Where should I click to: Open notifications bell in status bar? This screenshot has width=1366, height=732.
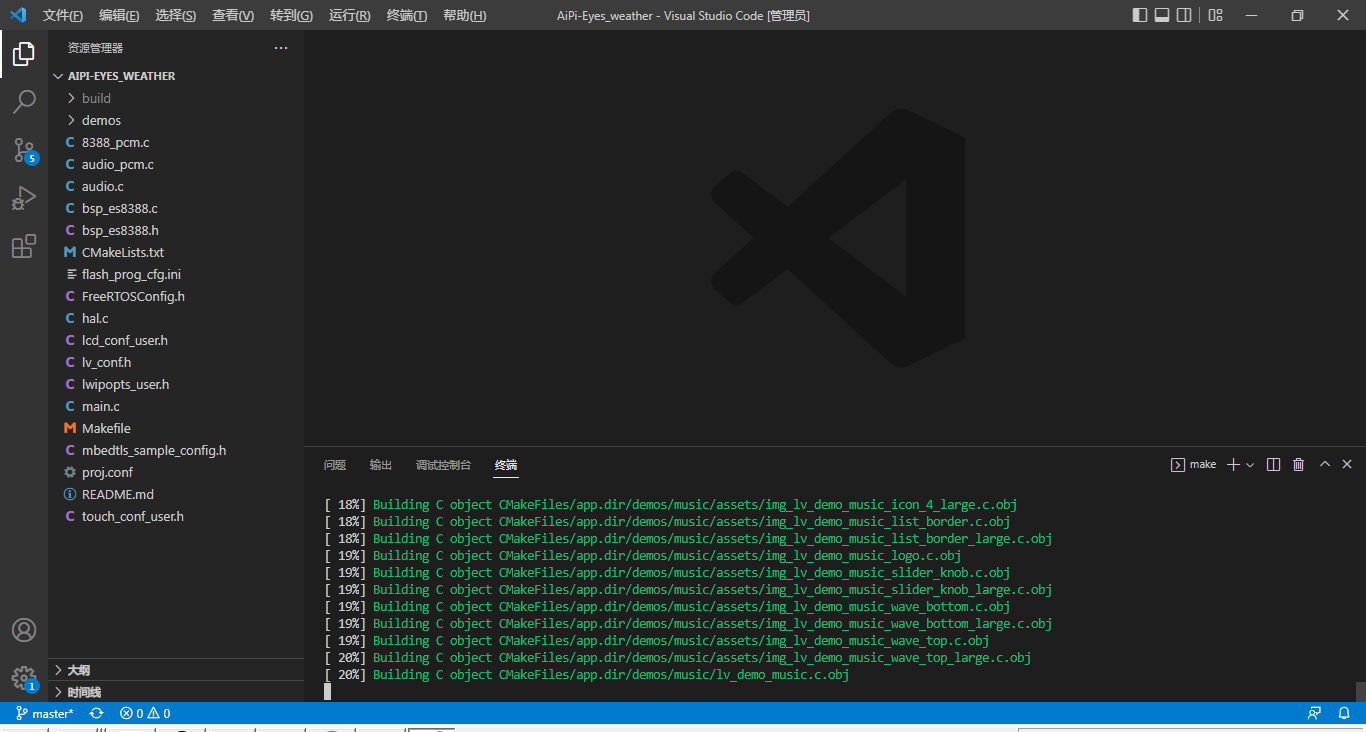1344,714
